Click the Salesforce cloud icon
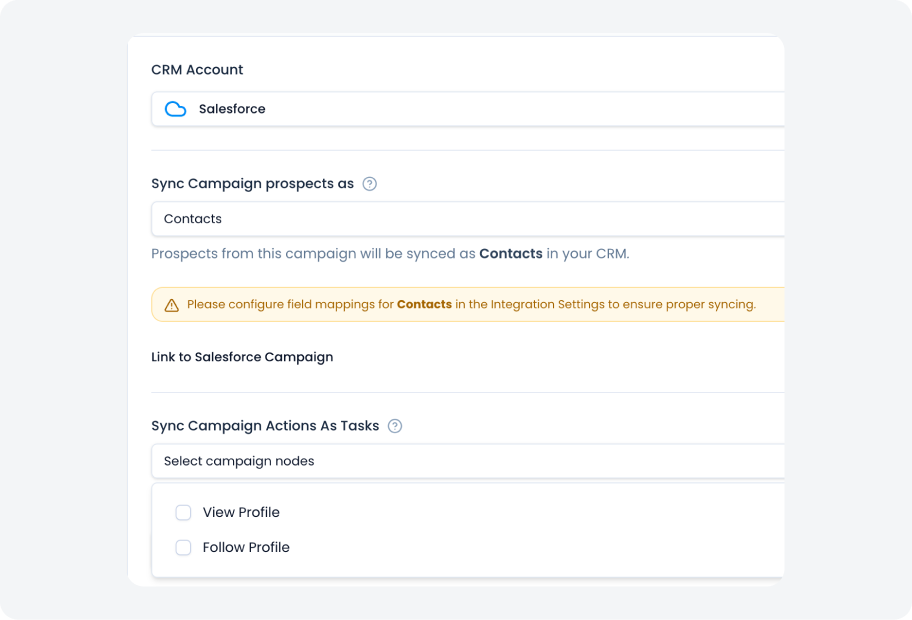The image size is (912, 620). [x=175, y=109]
